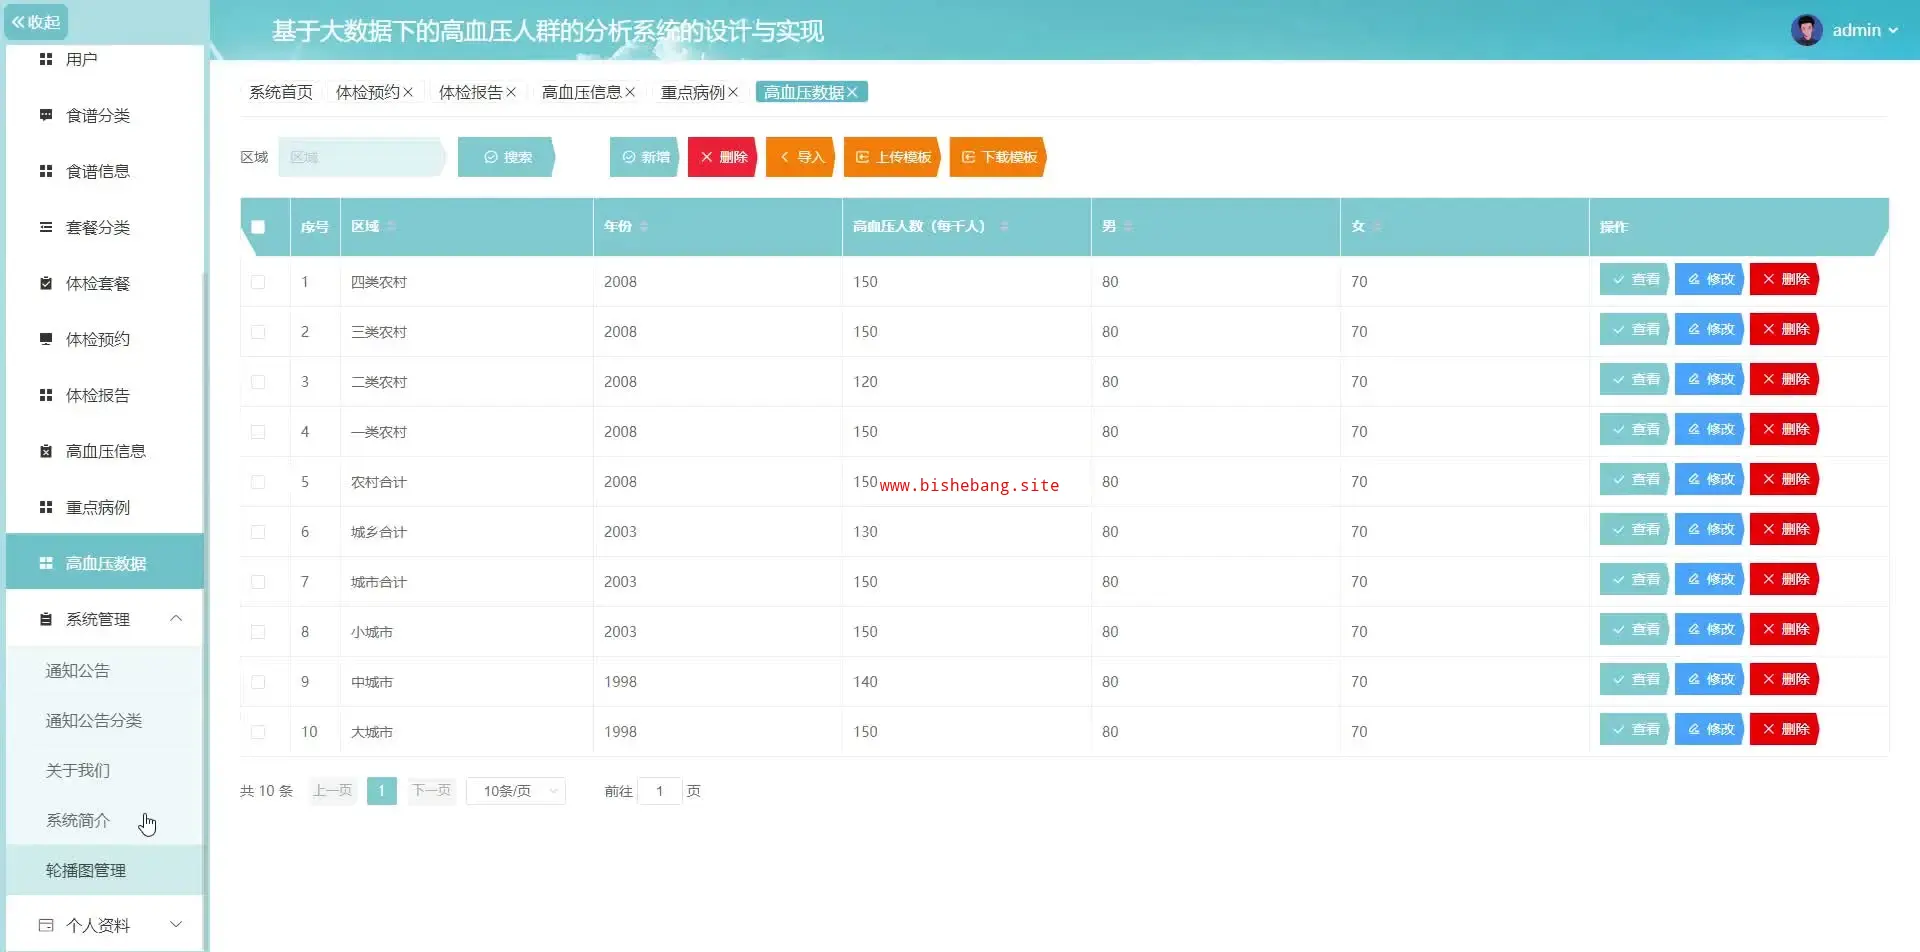
Task: View details of row 农村合计
Action: click(1634, 479)
